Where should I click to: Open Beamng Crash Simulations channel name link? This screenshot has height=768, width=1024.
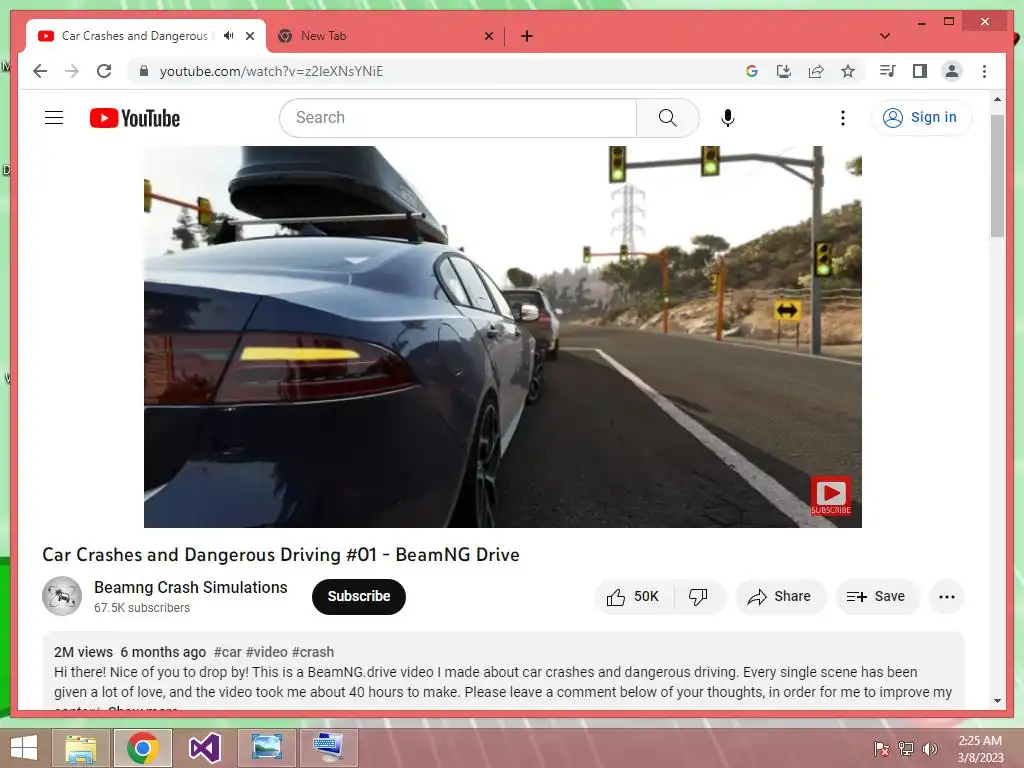point(191,587)
